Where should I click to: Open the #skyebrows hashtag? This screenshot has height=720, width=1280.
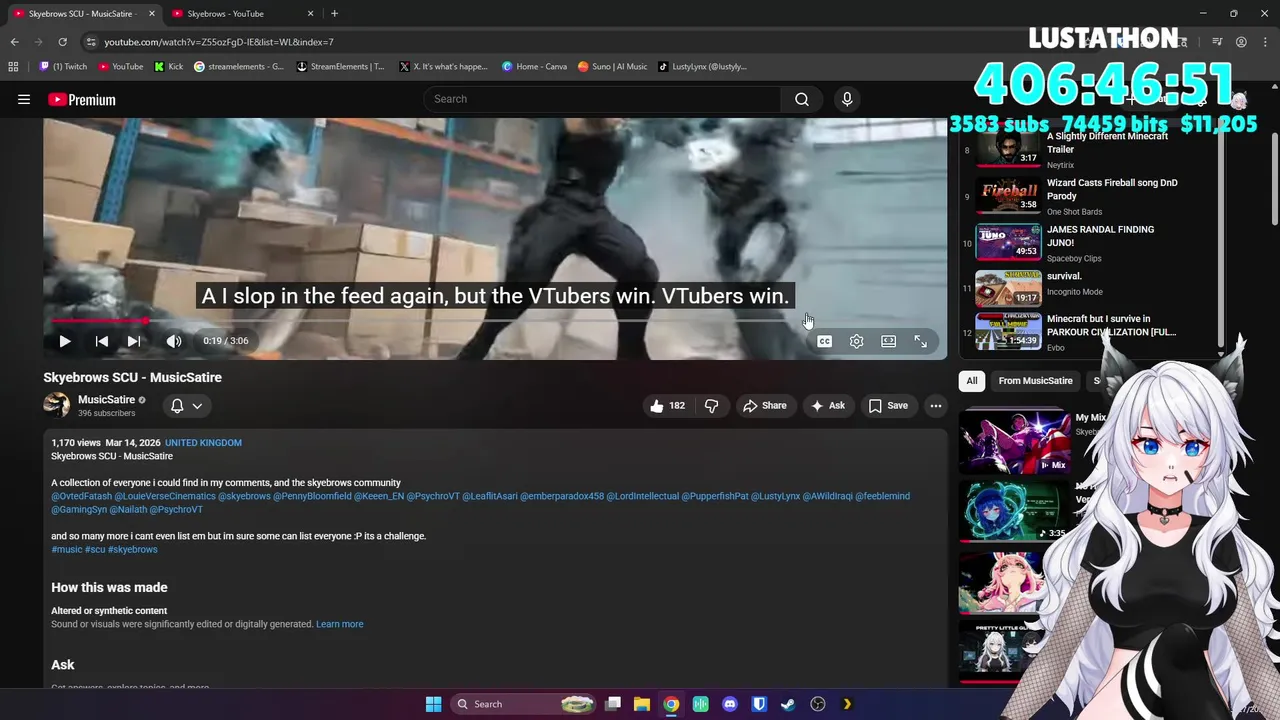(x=132, y=549)
